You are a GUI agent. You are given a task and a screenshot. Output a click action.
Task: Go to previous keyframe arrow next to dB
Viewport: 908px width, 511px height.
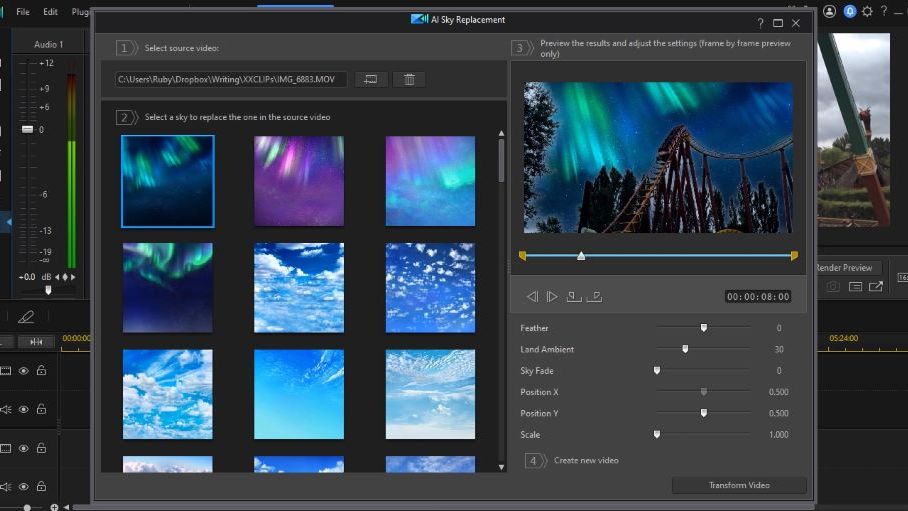click(58, 277)
